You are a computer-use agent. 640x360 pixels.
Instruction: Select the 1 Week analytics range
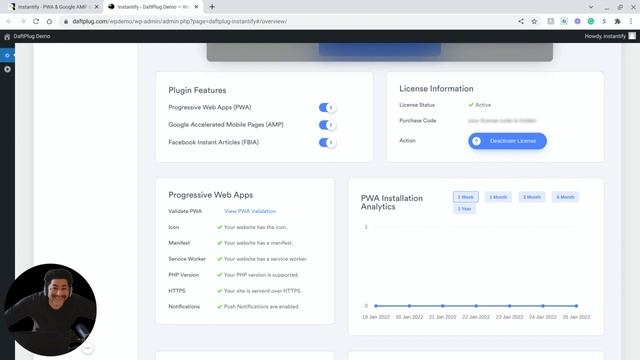(465, 197)
